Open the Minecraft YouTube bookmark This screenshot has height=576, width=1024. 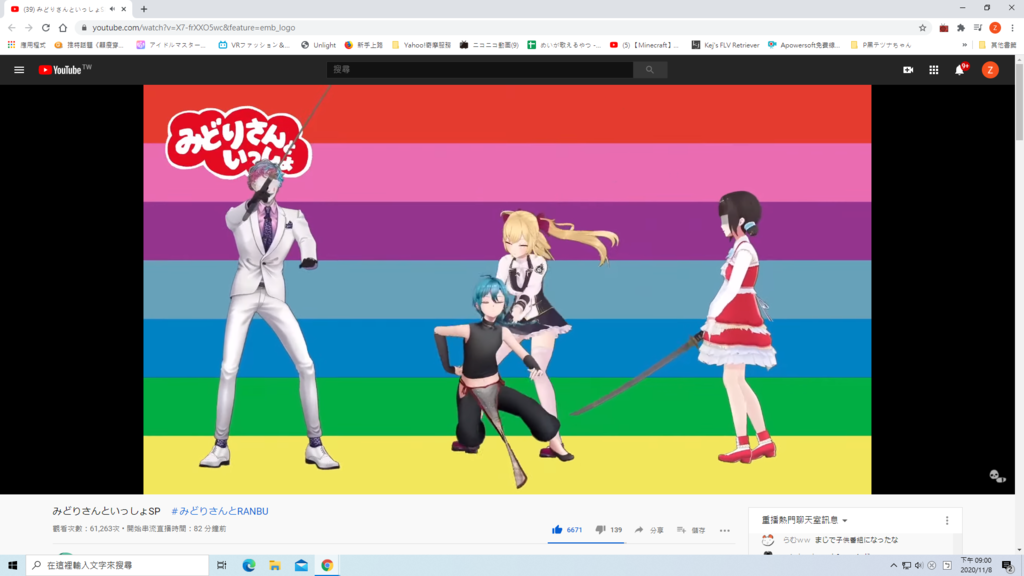click(644, 45)
